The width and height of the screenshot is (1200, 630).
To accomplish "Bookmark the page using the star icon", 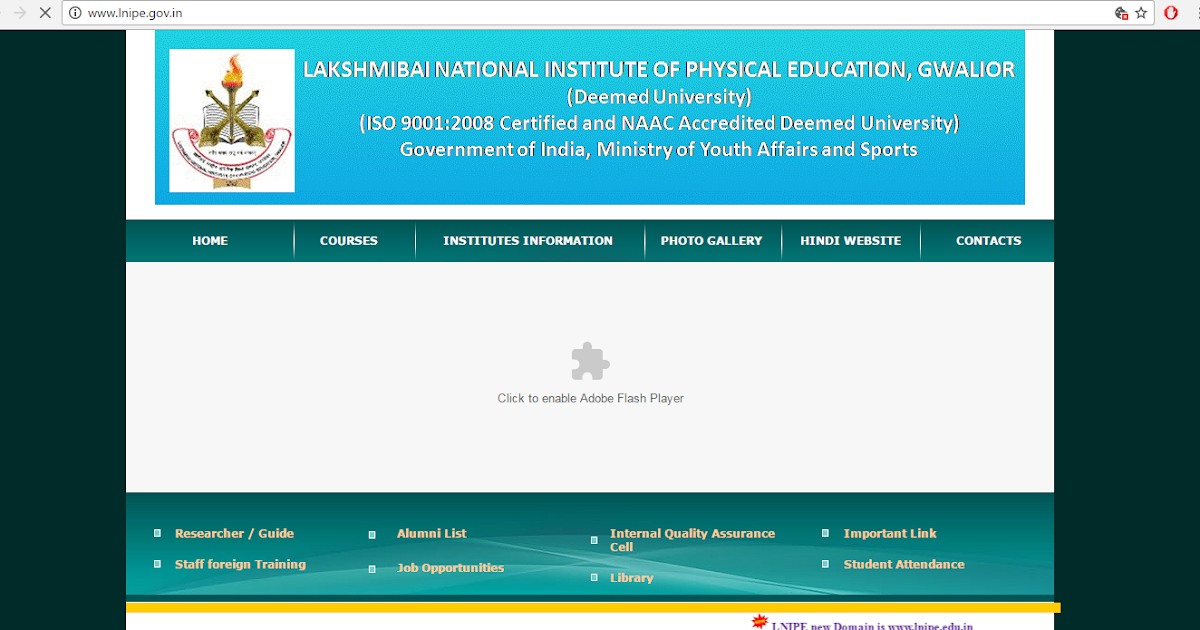I will coord(1141,13).
